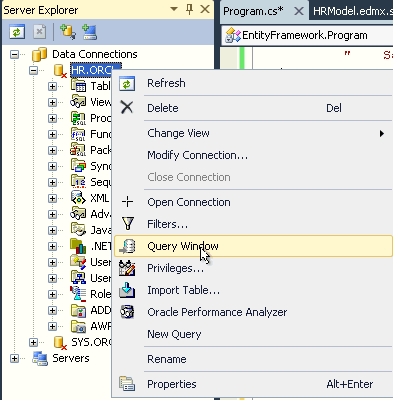Image resolution: width=393 pixels, height=400 pixels.
Task: Click the Connect to Server toolbar icon
Action: click(89, 32)
